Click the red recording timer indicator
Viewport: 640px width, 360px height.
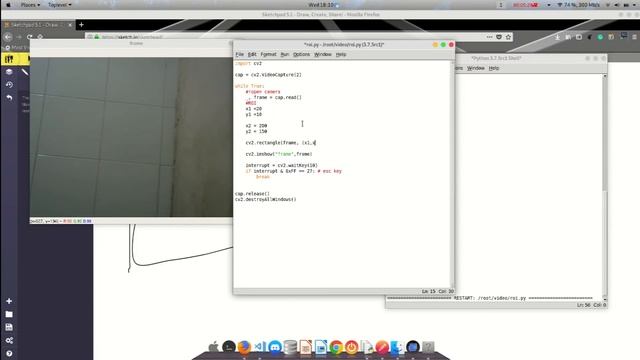[x=526, y=5]
